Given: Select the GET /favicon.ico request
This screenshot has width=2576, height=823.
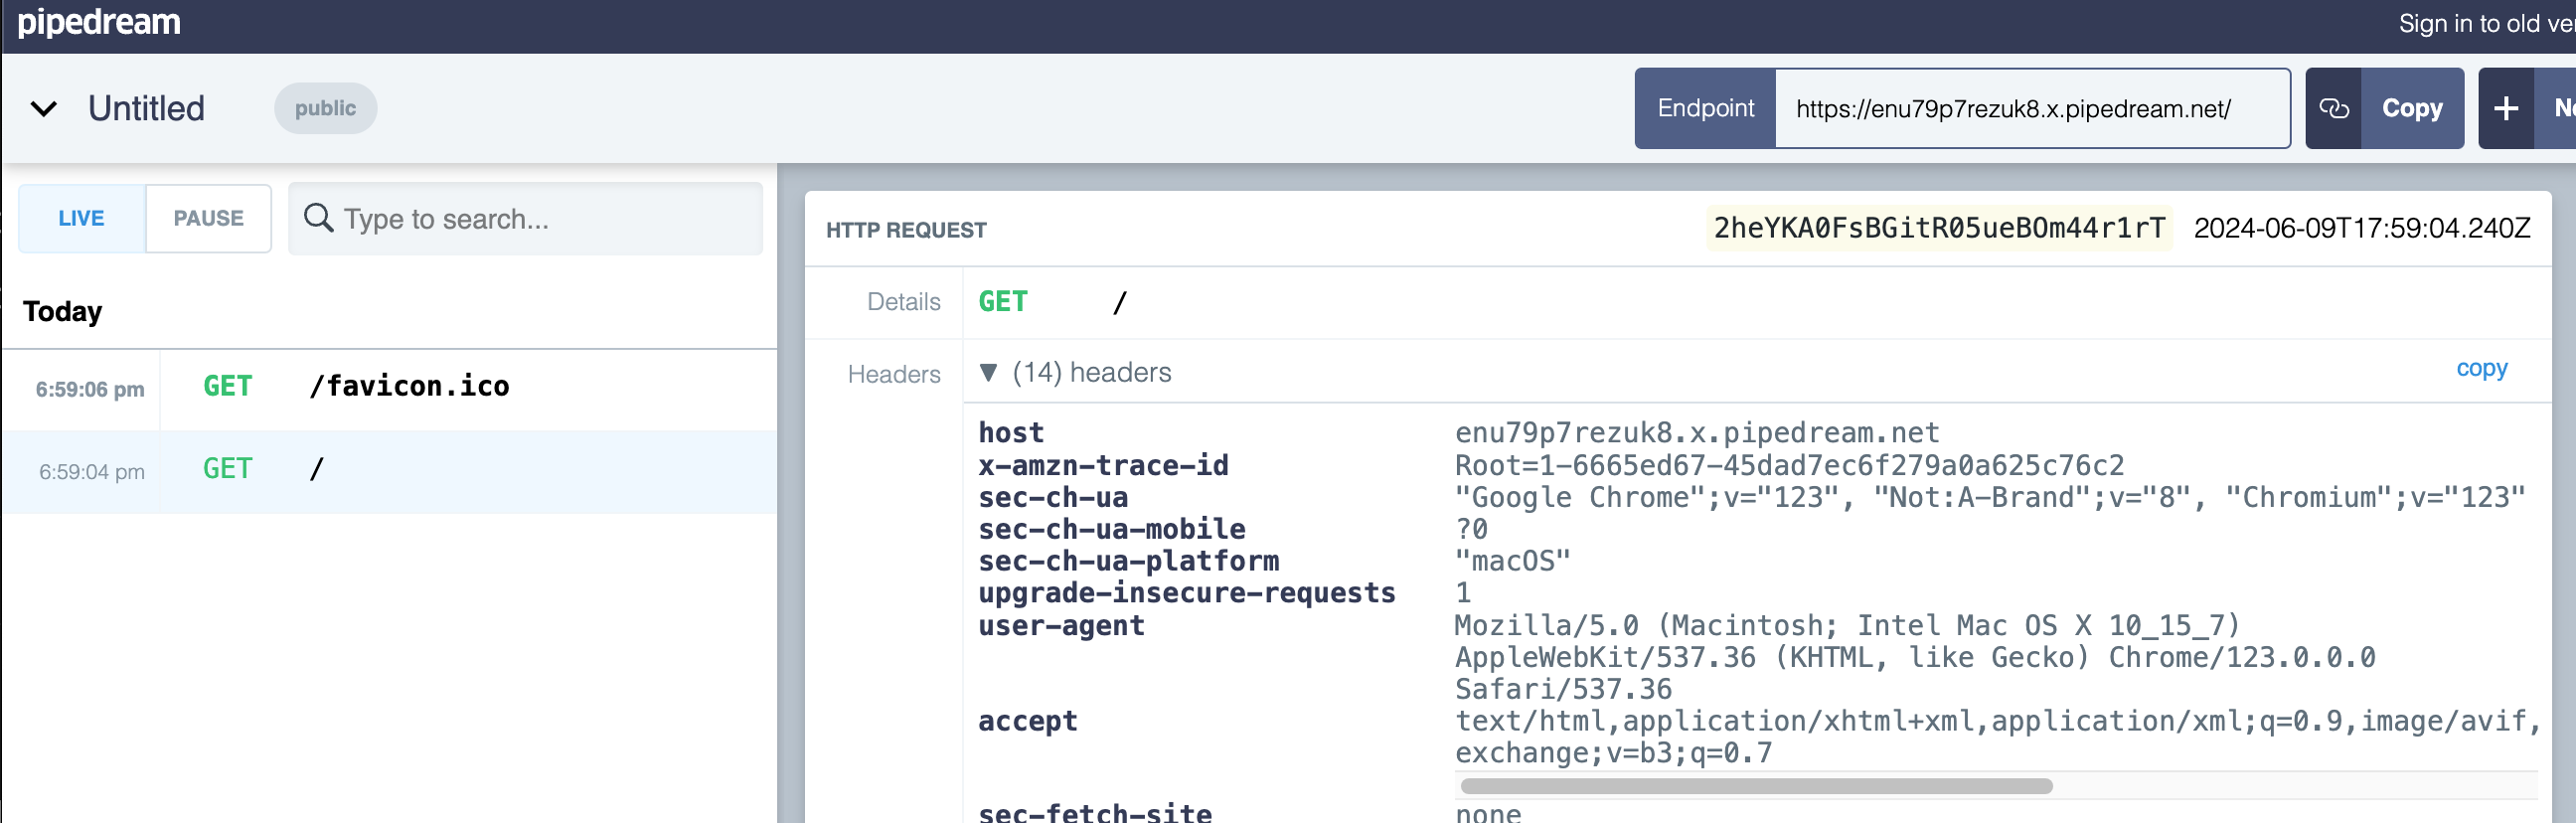Looking at the screenshot, I should point(408,387).
